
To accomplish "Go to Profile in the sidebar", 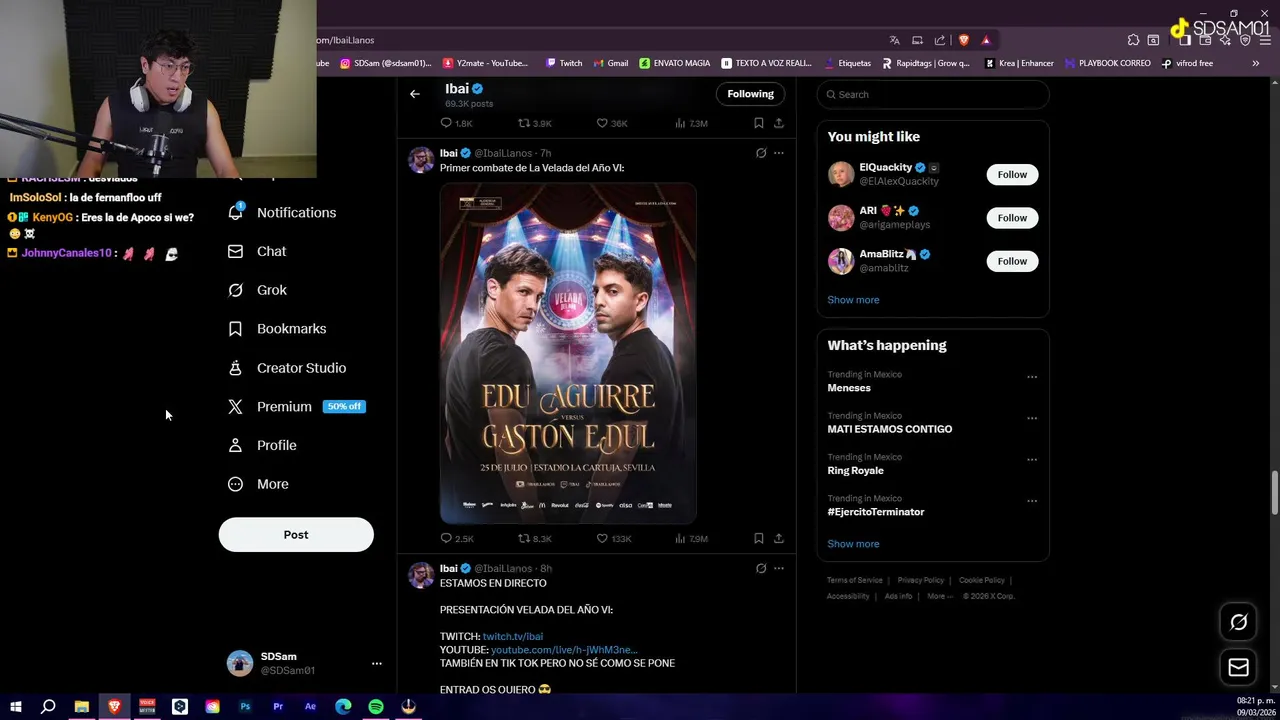I will 262,445.
